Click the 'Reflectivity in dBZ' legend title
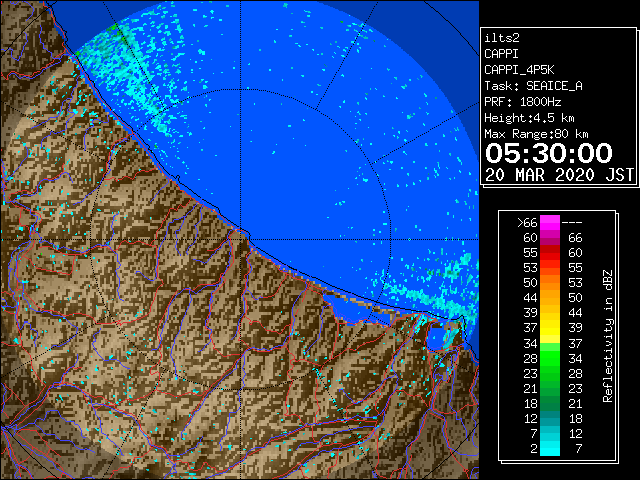The height and width of the screenshot is (480, 640). (608, 336)
